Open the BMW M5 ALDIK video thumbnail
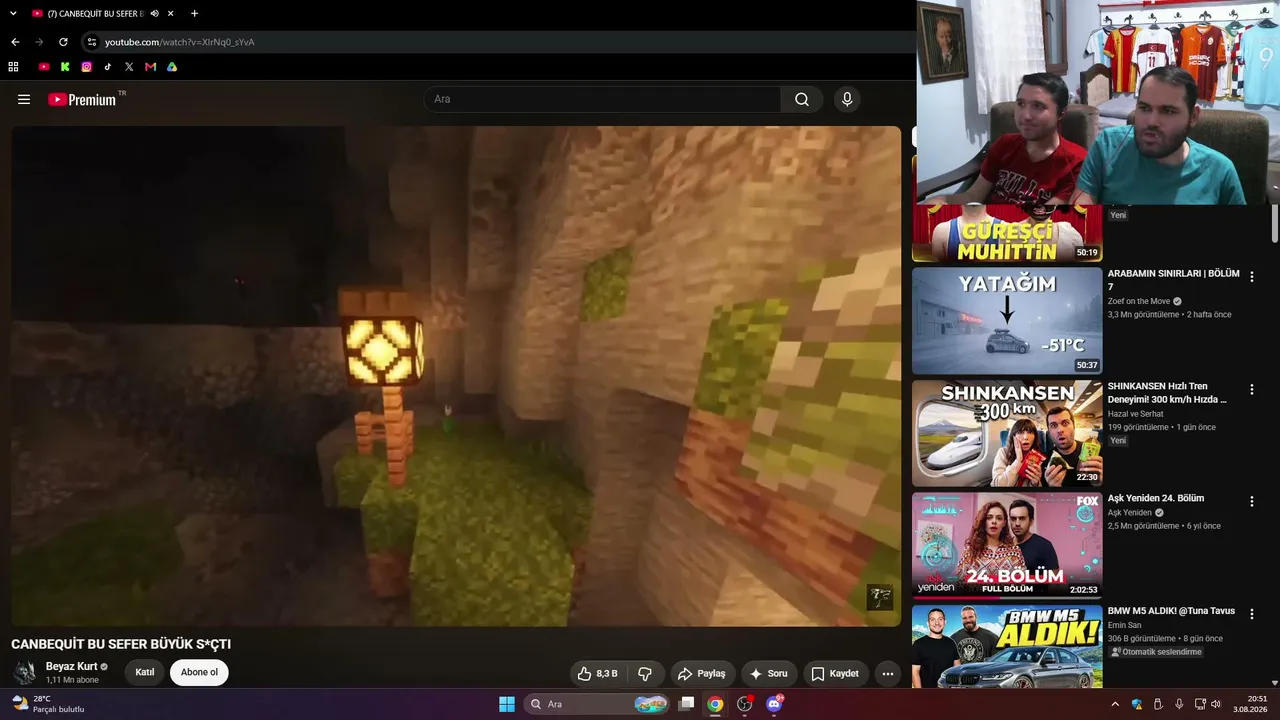1280x720 pixels. pos(1007,646)
